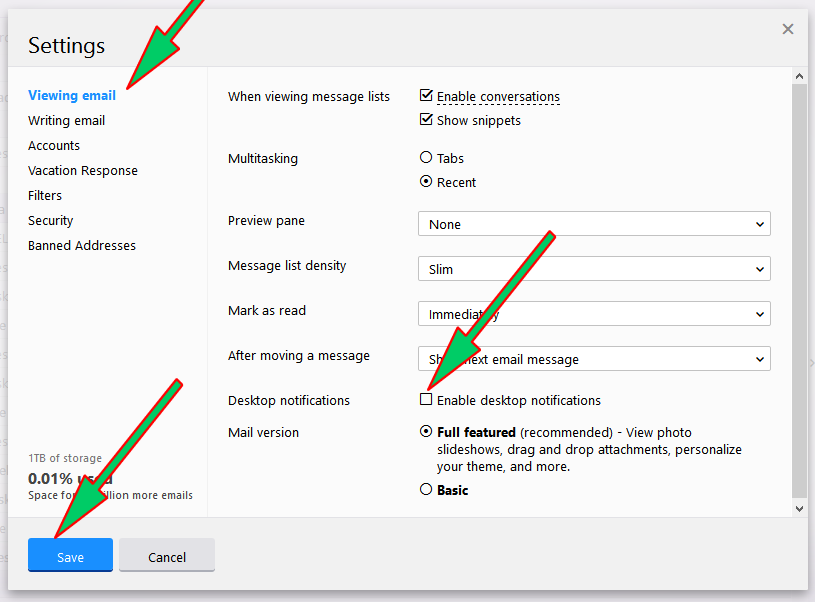Screen dimensions: 815x602
Task: Close the Settings dialog with X
Action: (788, 29)
